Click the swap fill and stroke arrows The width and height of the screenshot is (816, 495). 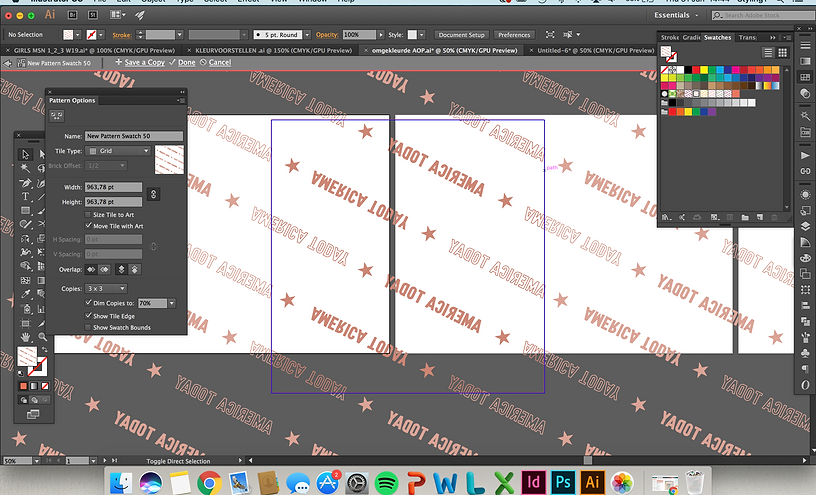[x=44, y=350]
